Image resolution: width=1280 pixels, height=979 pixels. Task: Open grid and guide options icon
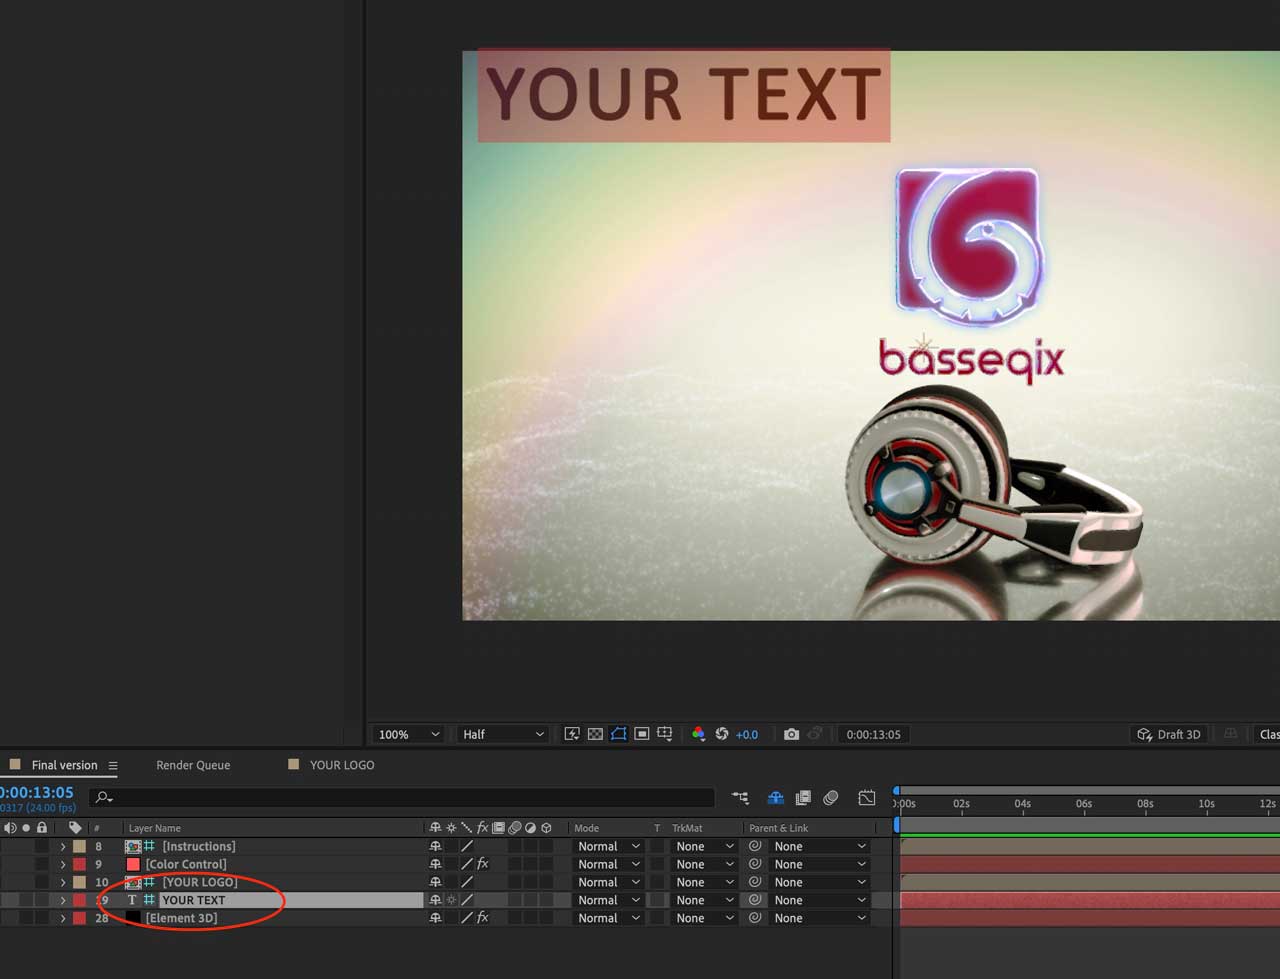tap(665, 734)
